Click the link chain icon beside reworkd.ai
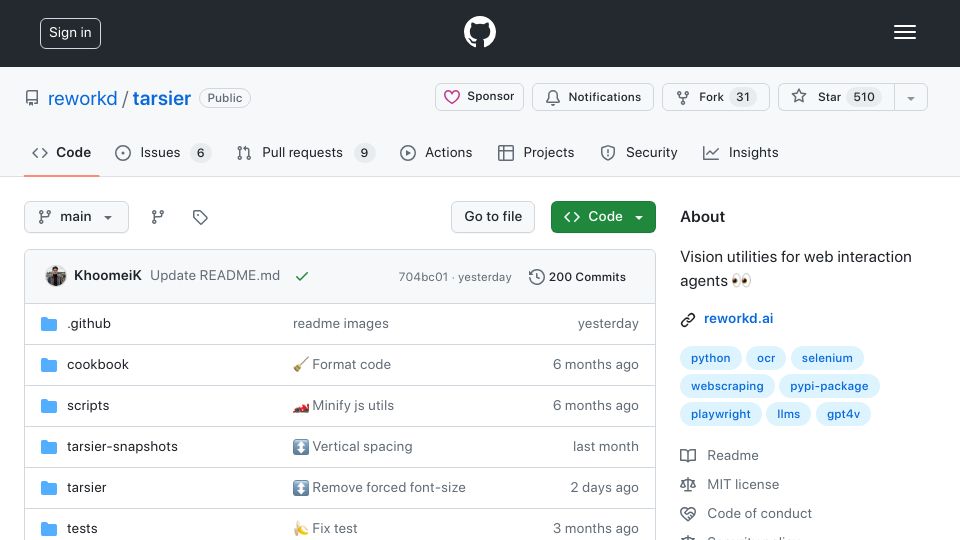960x540 pixels. click(x=688, y=320)
